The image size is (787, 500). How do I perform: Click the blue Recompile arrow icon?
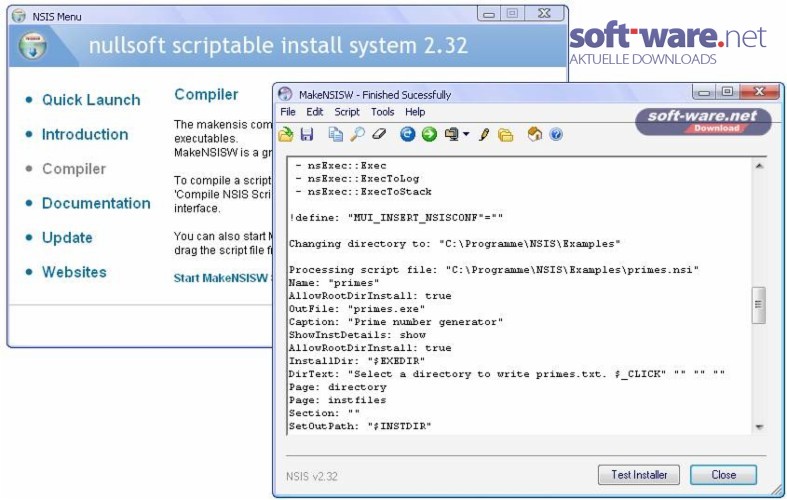pyautogui.click(x=408, y=134)
